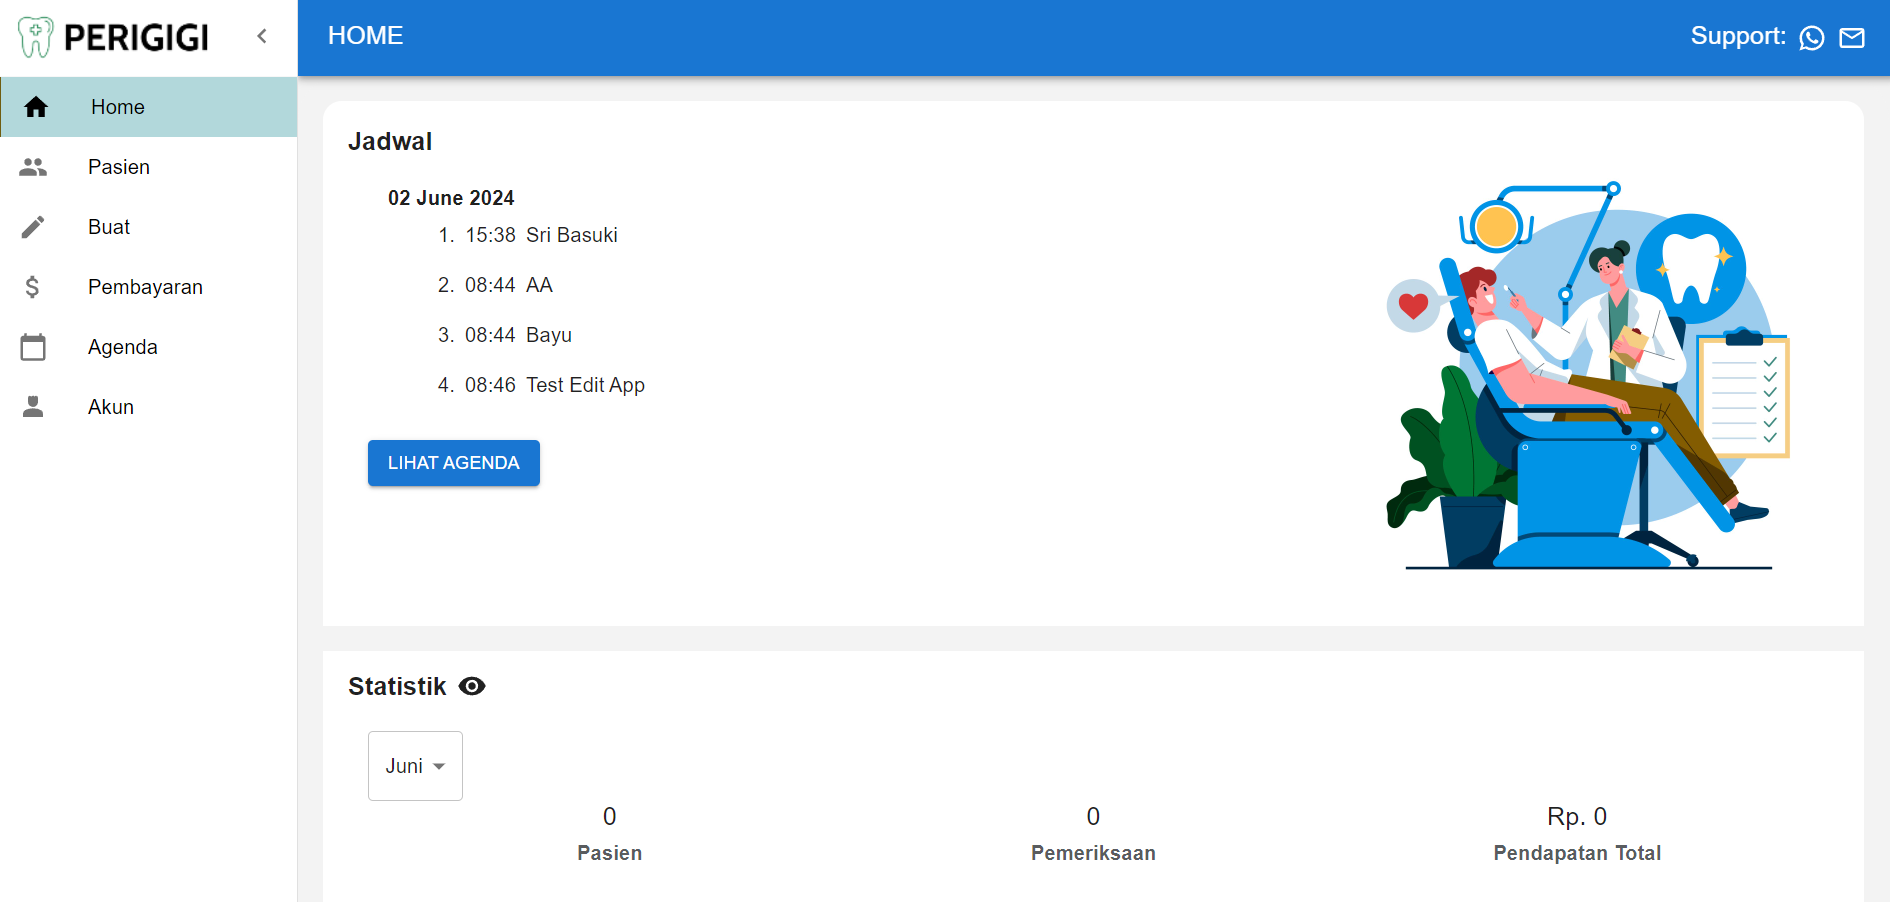Screen dimensions: 1890x902
Task: Click the Pembayaran dollar icon
Action: point(33,287)
